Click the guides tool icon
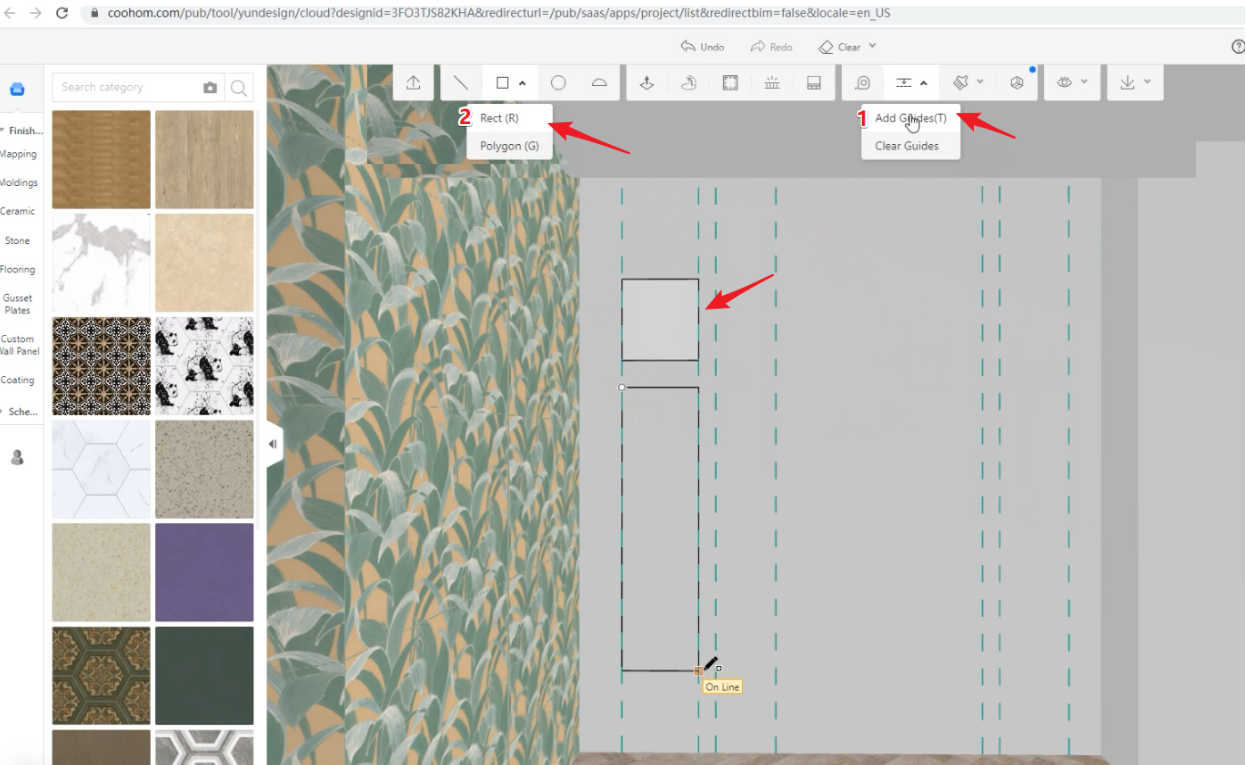1246x765 pixels. pyautogui.click(x=904, y=83)
